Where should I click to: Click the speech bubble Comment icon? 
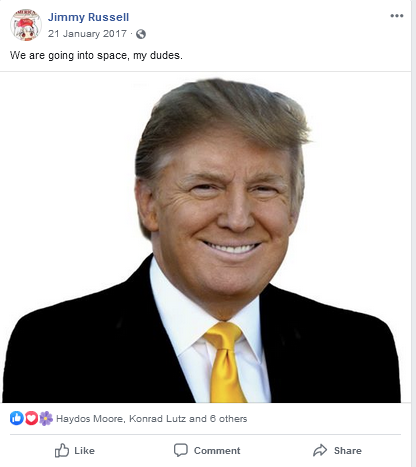coord(181,450)
